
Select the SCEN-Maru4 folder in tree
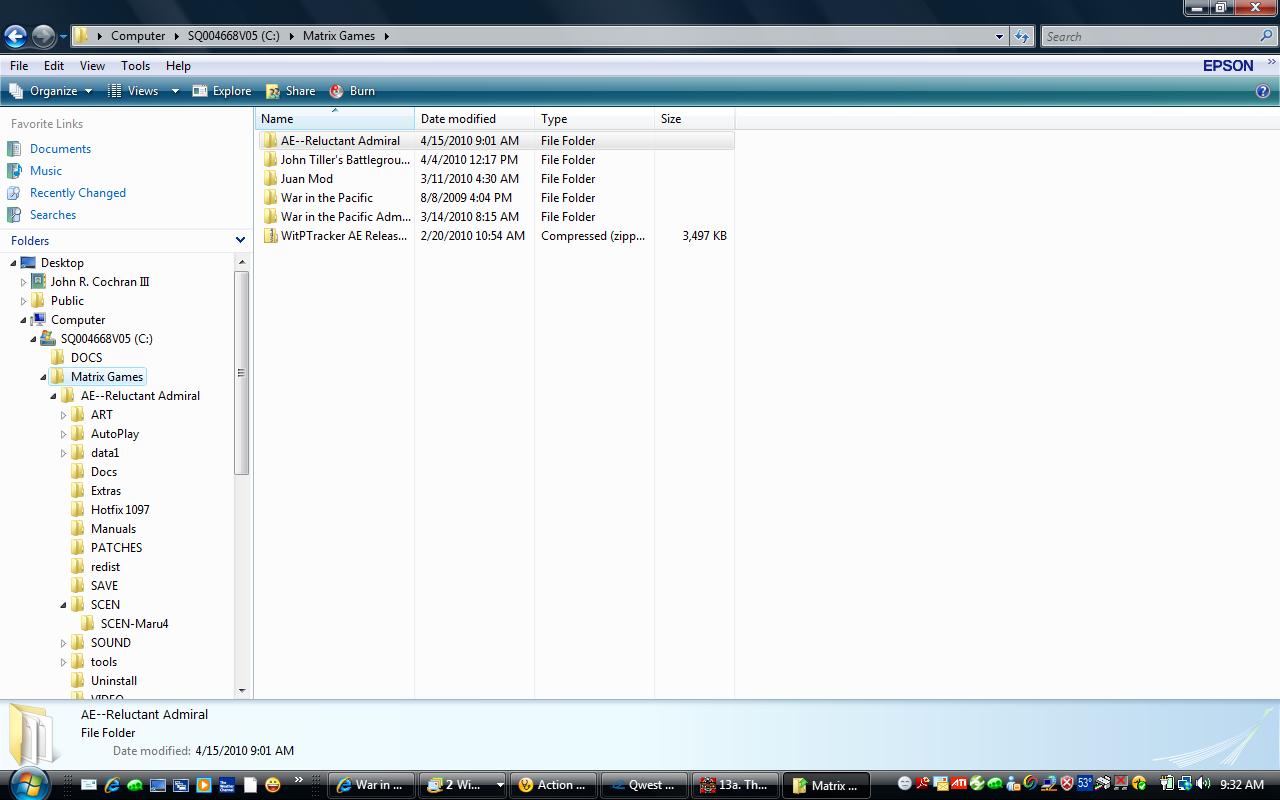[x=134, y=624]
